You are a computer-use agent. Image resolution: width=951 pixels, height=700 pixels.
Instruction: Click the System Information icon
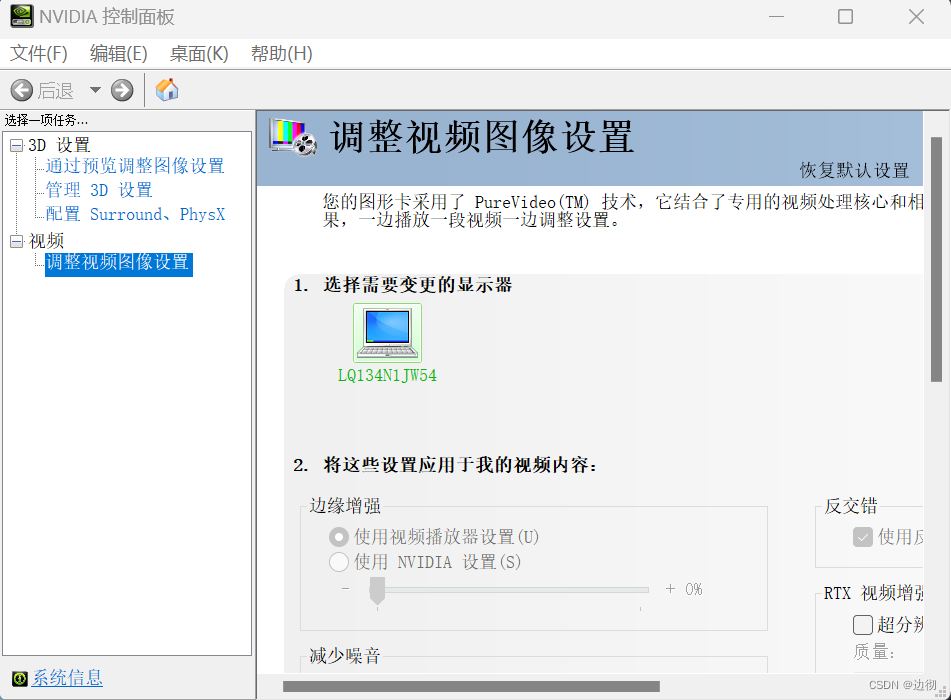[x=19, y=678]
